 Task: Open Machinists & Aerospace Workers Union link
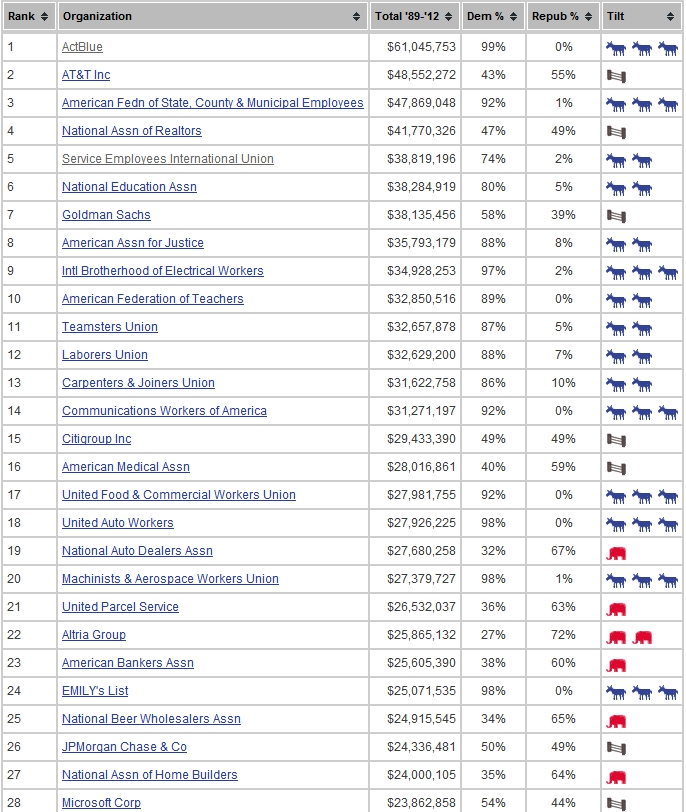coord(170,578)
